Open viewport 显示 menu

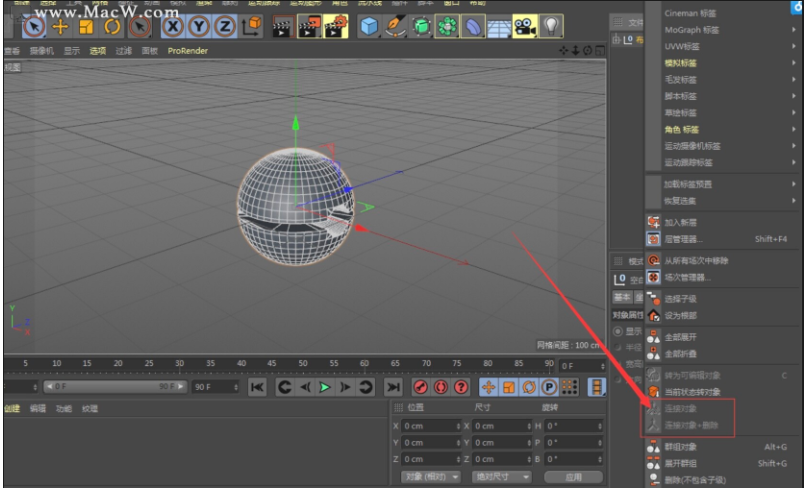click(71, 51)
